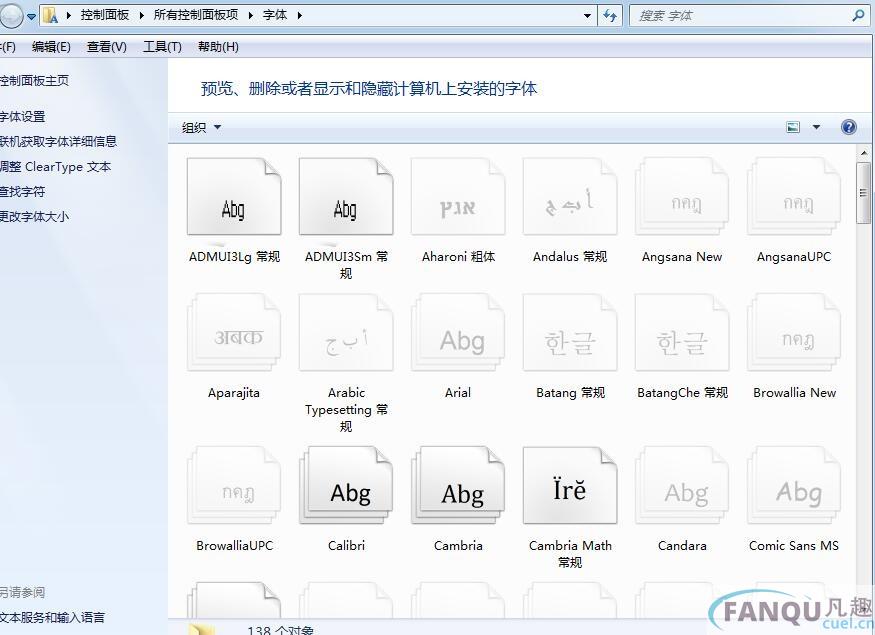Go to 控制面板主页 link
This screenshot has height=635, width=875.
34,81
